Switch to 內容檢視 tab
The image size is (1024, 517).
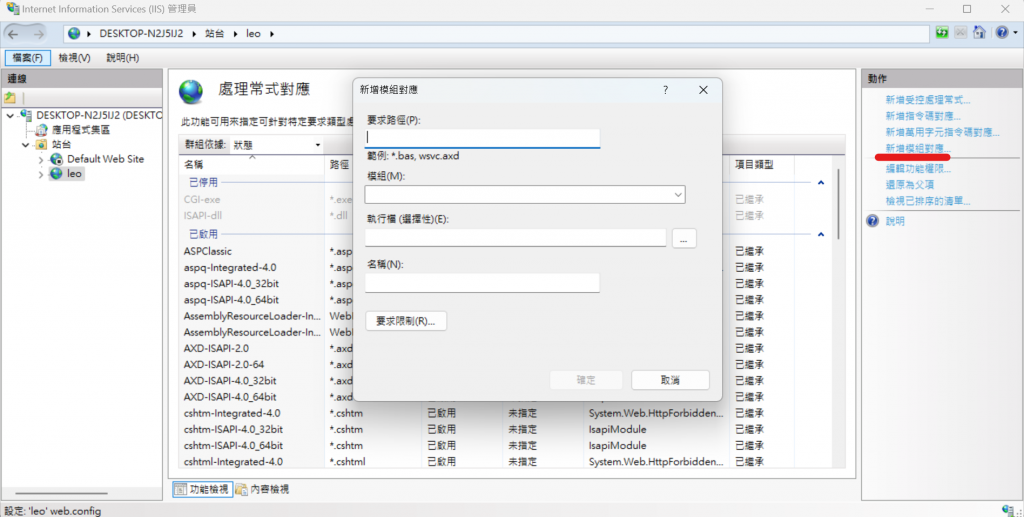coord(263,489)
